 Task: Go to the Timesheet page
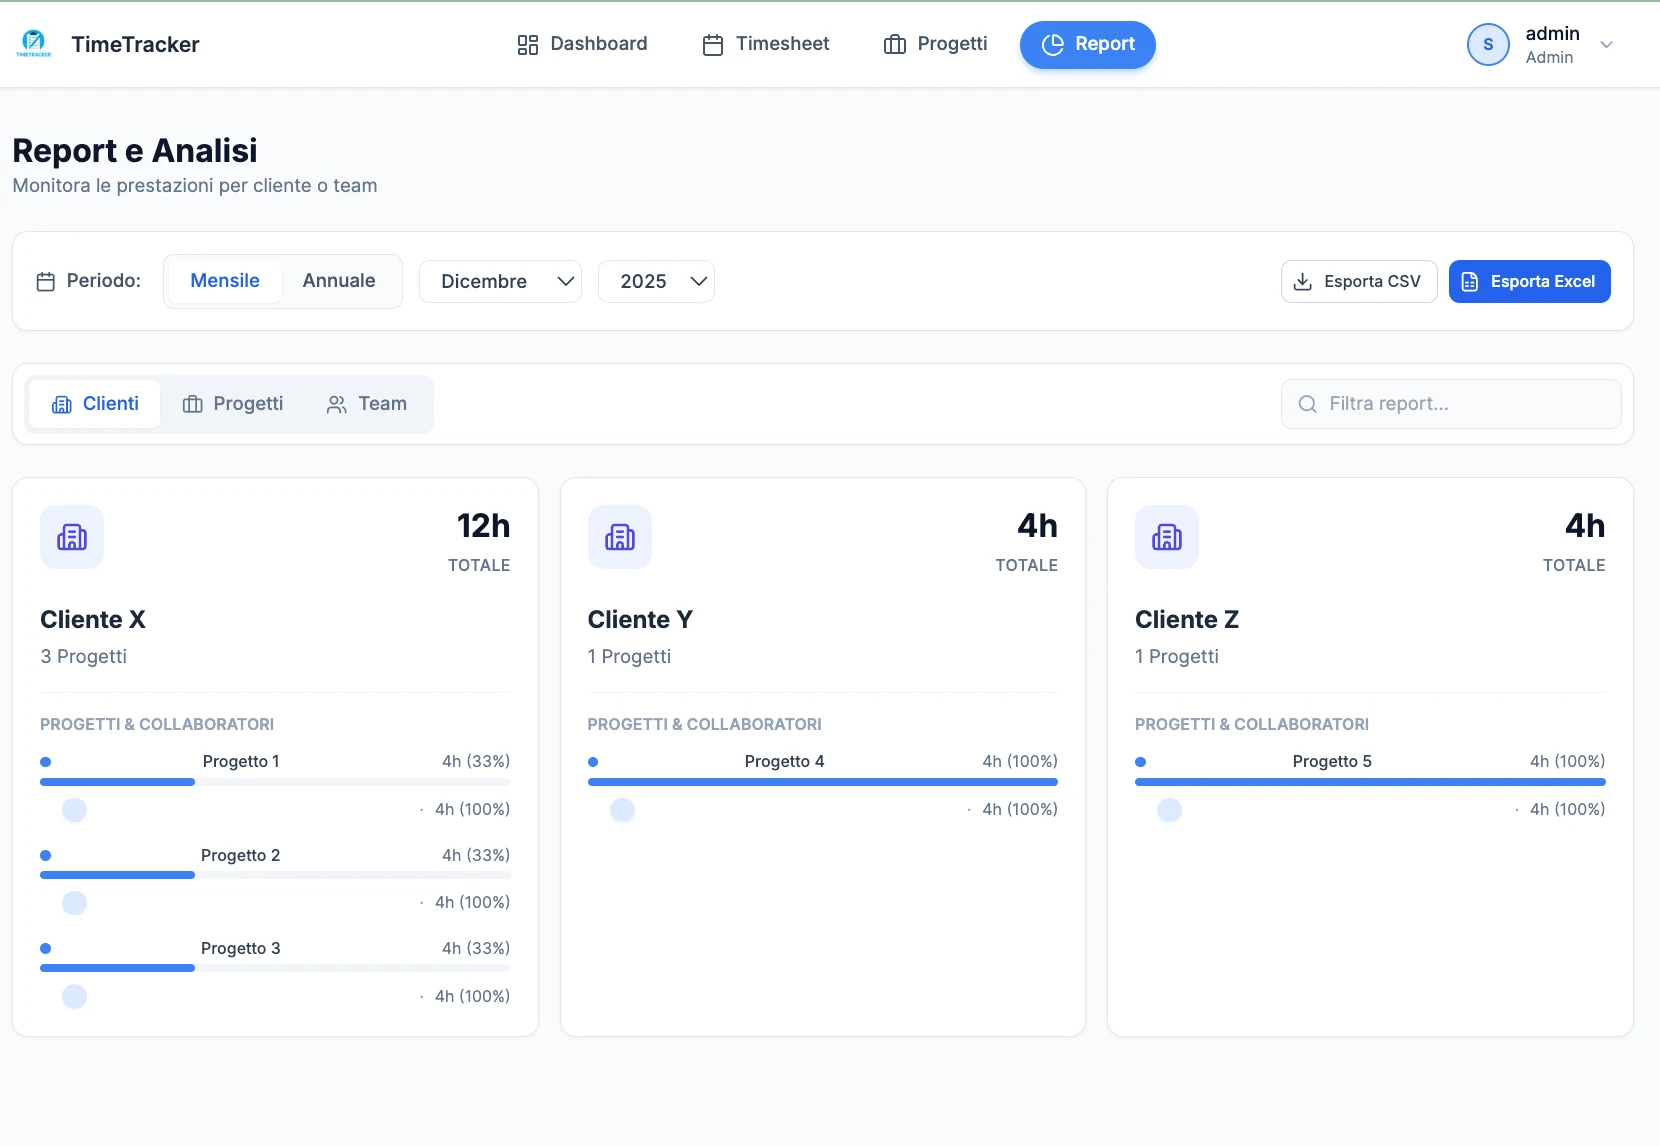tap(766, 44)
